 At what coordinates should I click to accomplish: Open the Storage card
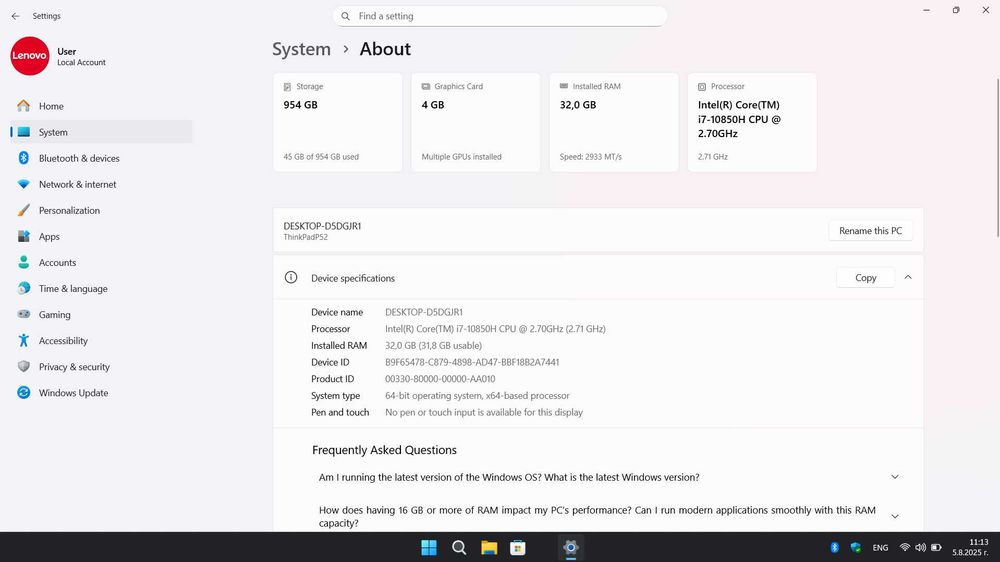click(x=338, y=122)
